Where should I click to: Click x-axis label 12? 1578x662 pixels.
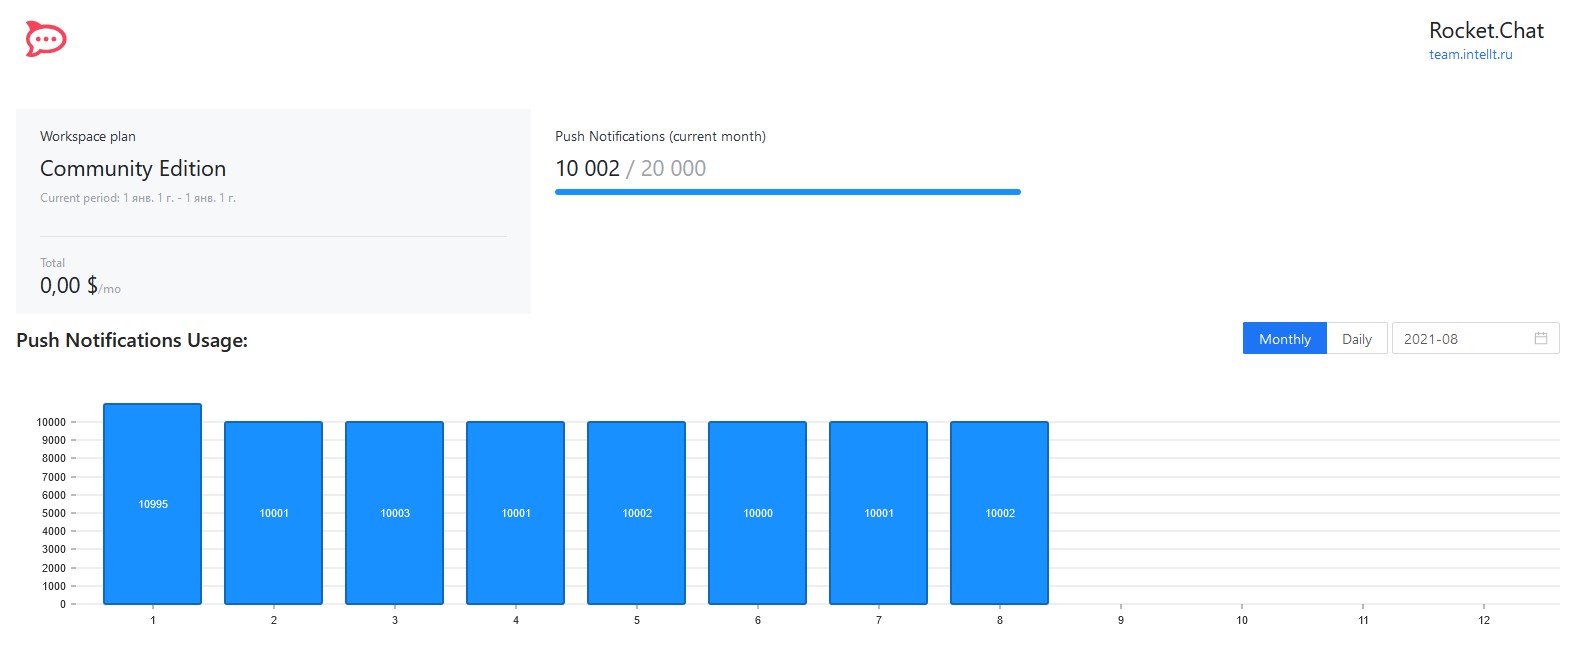pyautogui.click(x=1484, y=620)
